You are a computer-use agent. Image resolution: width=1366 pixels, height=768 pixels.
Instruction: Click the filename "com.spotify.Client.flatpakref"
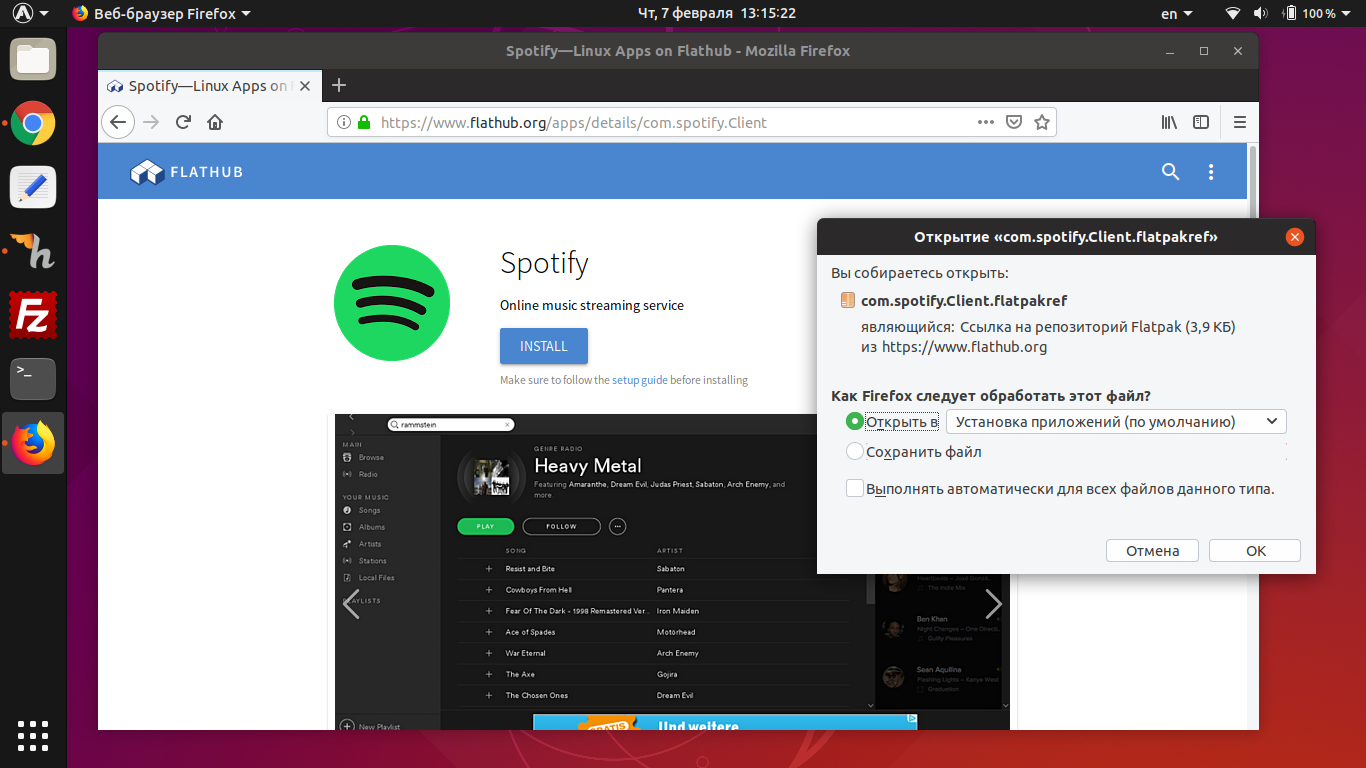point(964,300)
